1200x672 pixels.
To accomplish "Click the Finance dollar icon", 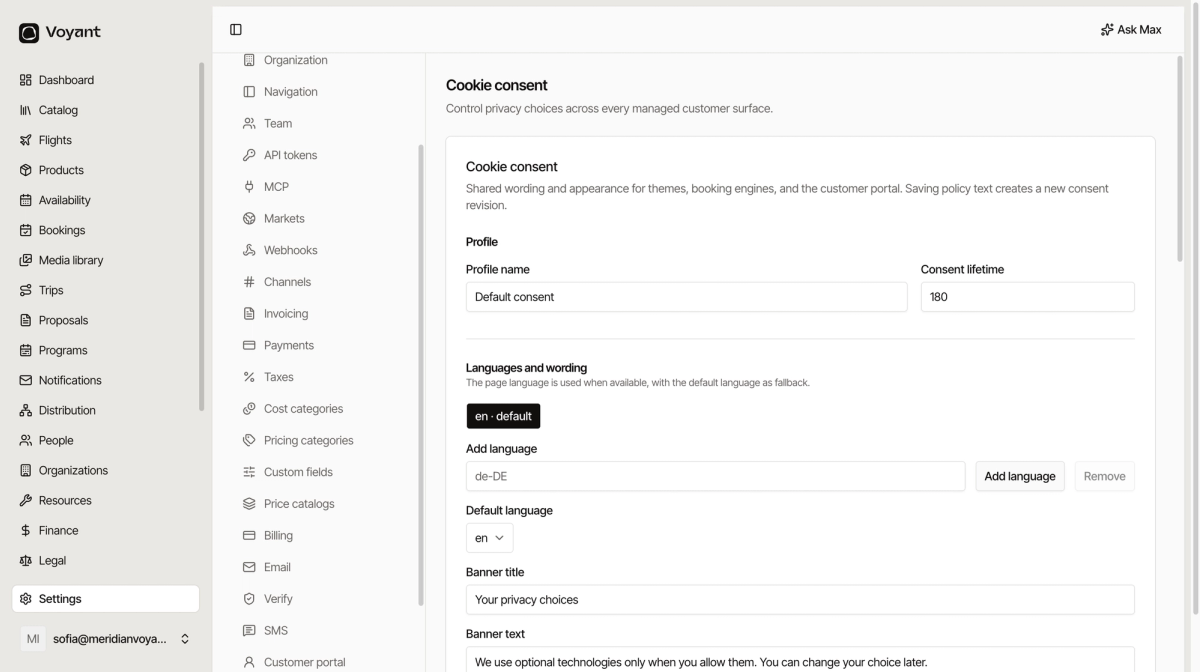I will pyautogui.click(x=26, y=530).
